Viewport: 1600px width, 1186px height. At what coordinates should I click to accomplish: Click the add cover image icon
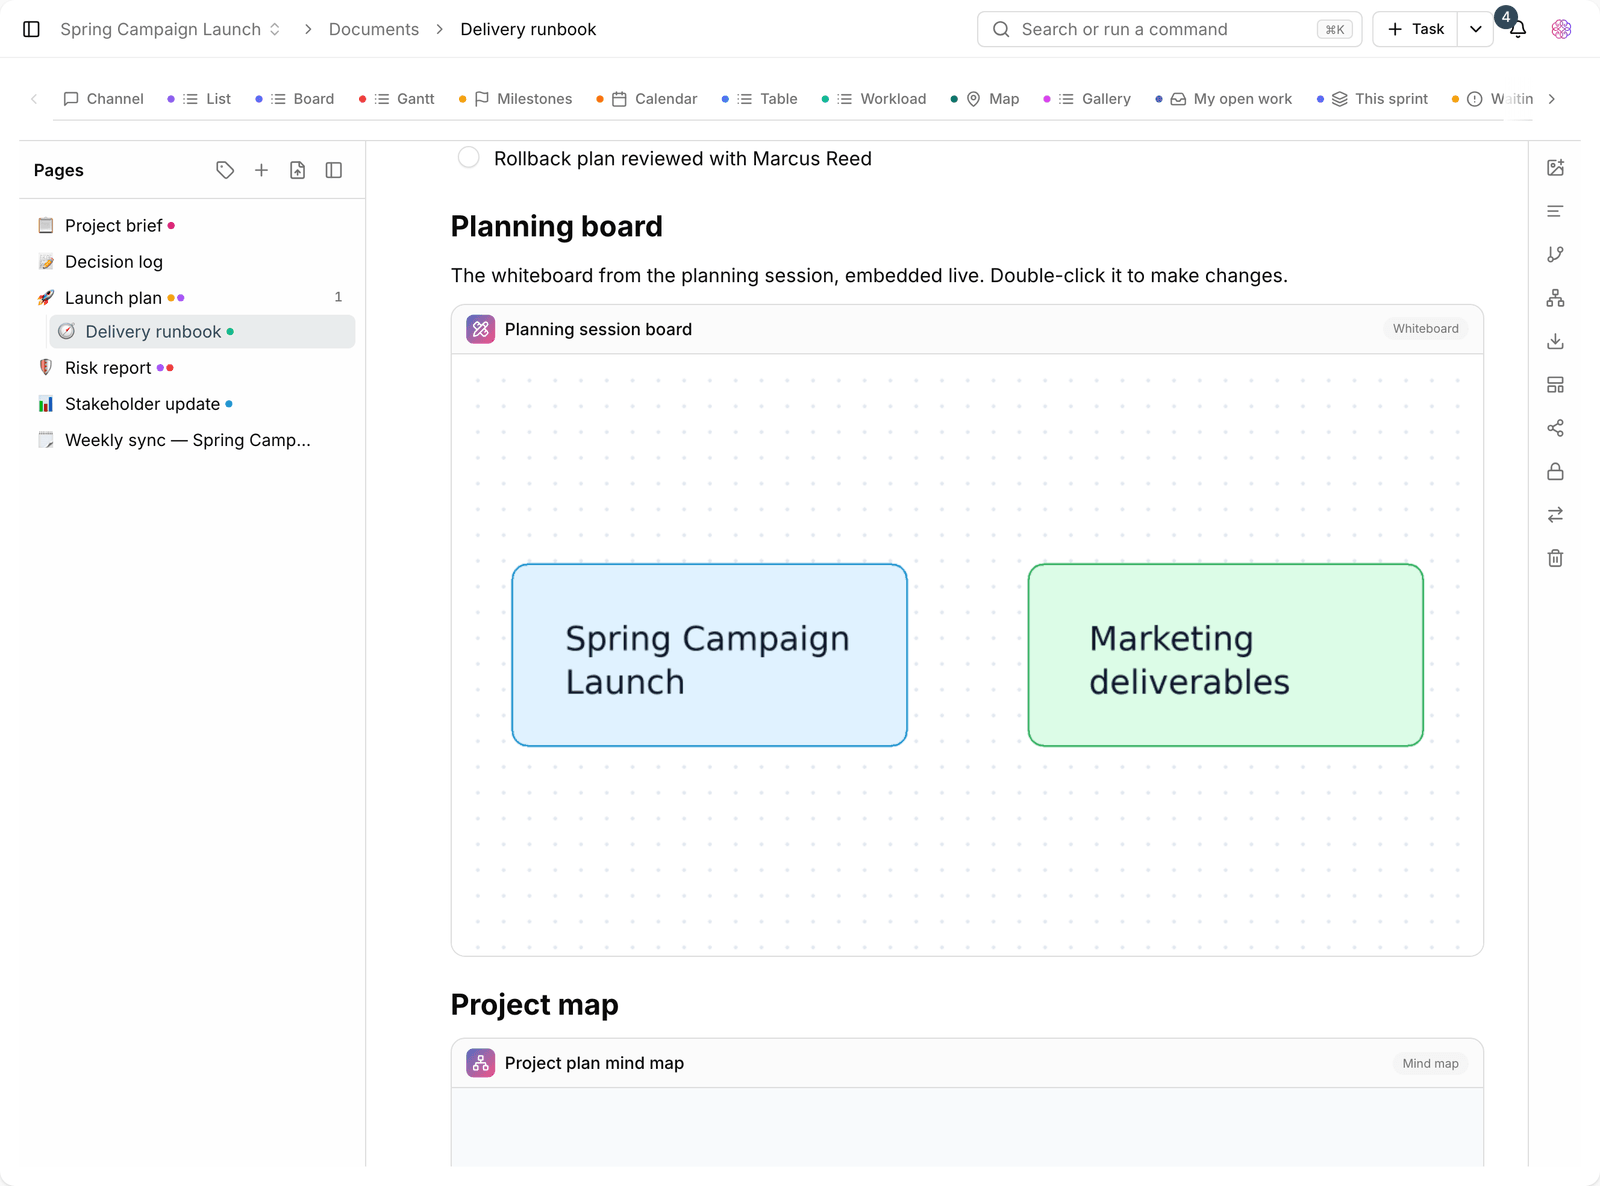coord(1555,168)
